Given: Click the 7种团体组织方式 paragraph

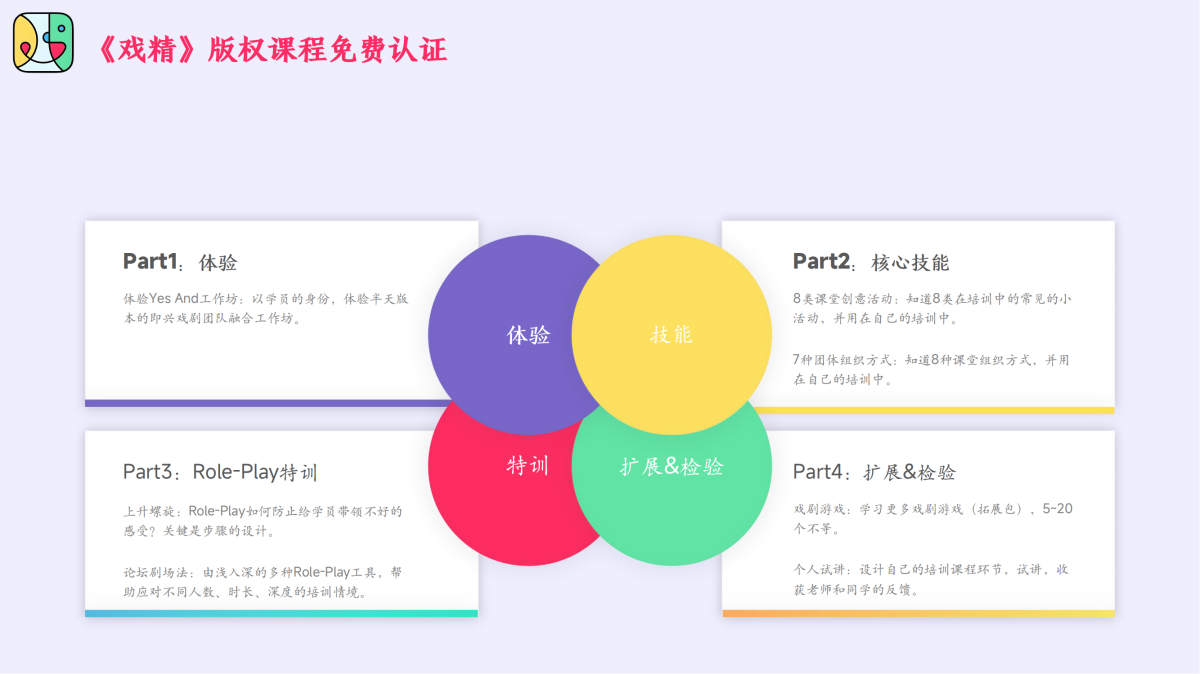Looking at the screenshot, I should [930, 369].
